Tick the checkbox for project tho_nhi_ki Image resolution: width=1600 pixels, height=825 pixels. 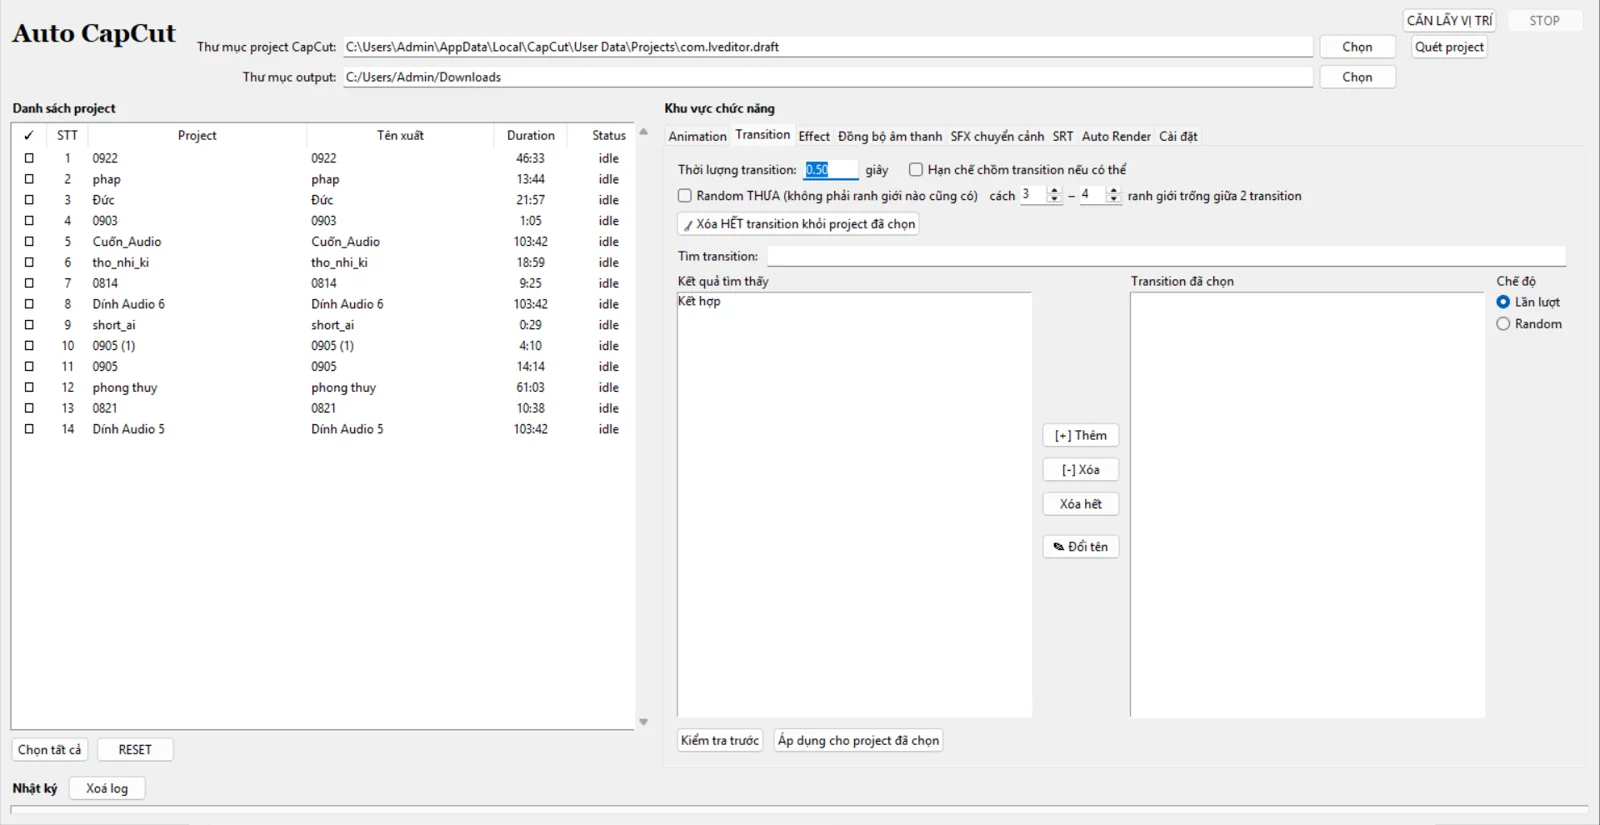tap(29, 262)
